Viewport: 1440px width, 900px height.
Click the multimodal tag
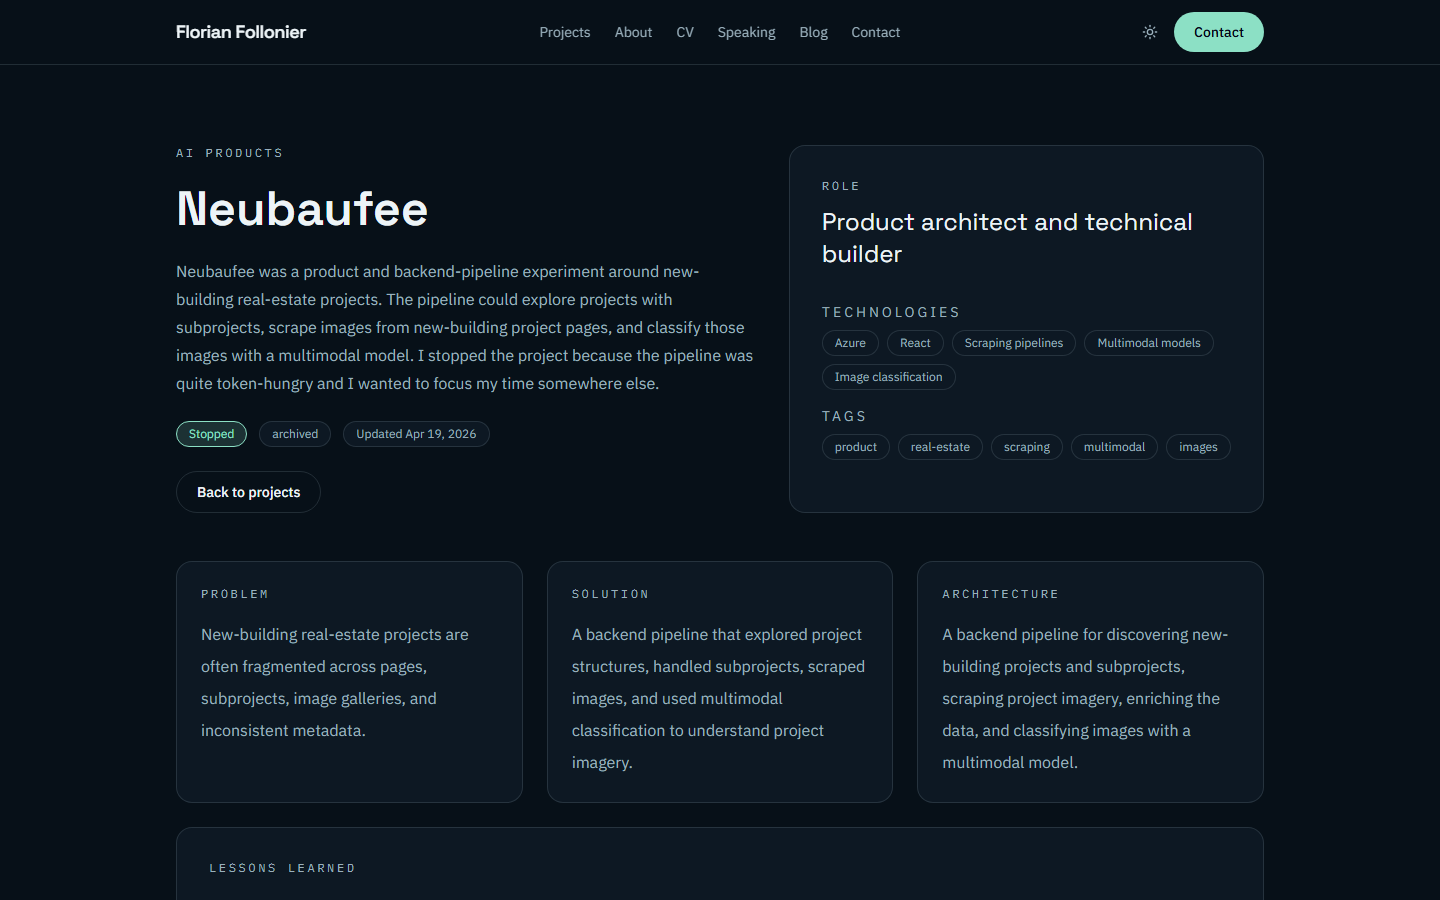[1114, 447]
